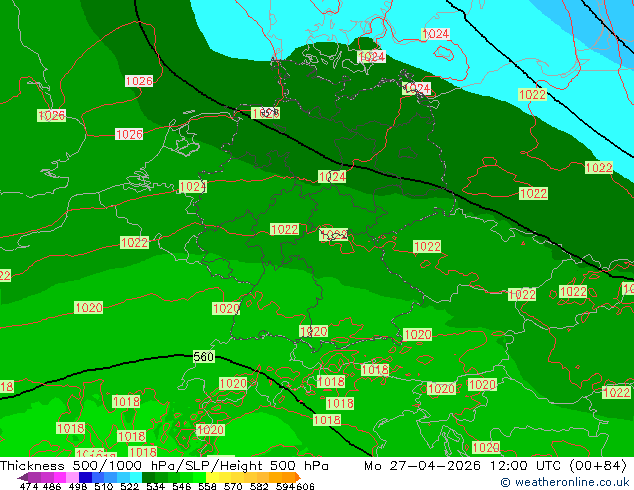Click the 486 scale value
The width and height of the screenshot is (634, 490).
pos(52,486)
